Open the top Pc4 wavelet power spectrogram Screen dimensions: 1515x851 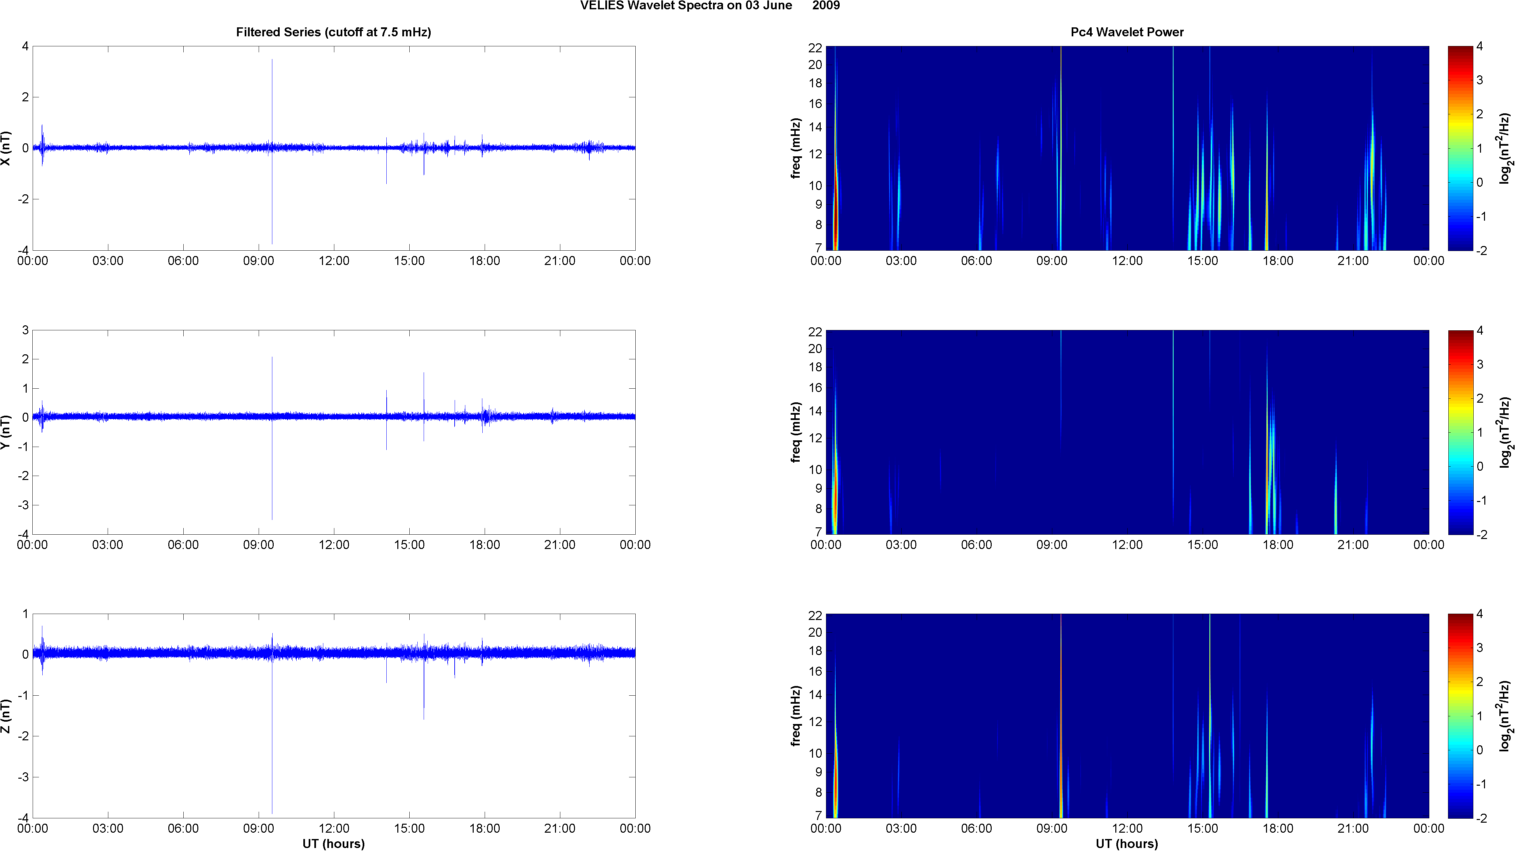[x=1127, y=148]
